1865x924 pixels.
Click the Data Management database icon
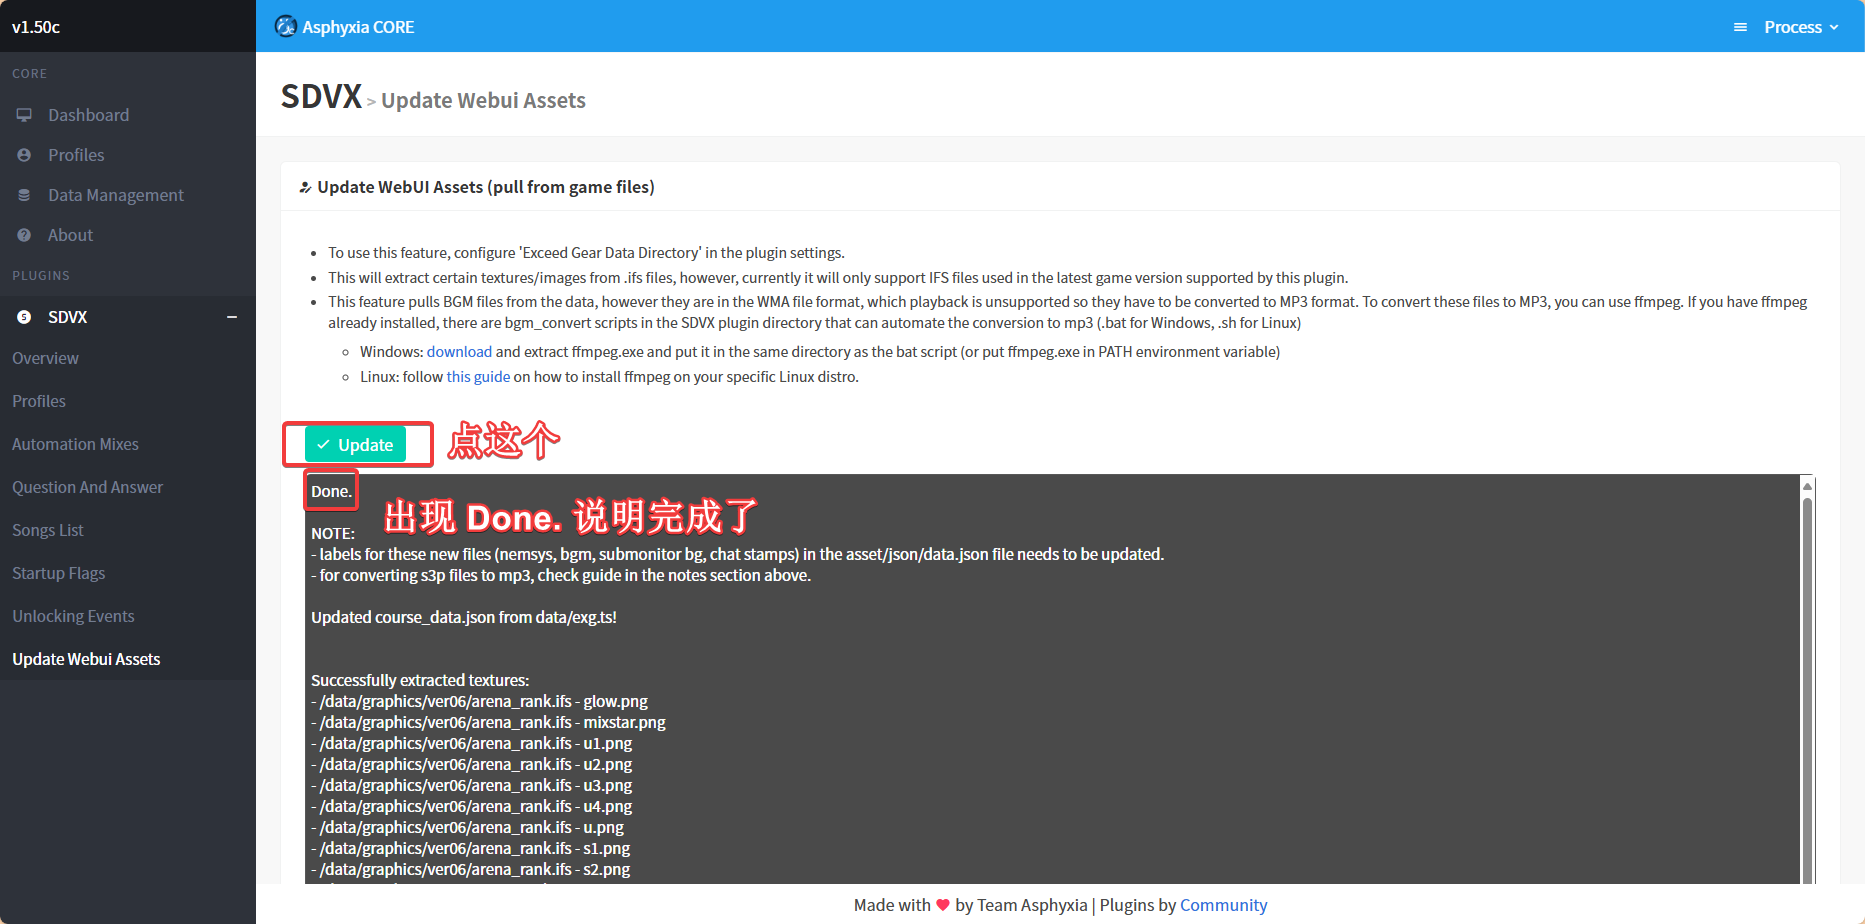(x=24, y=195)
